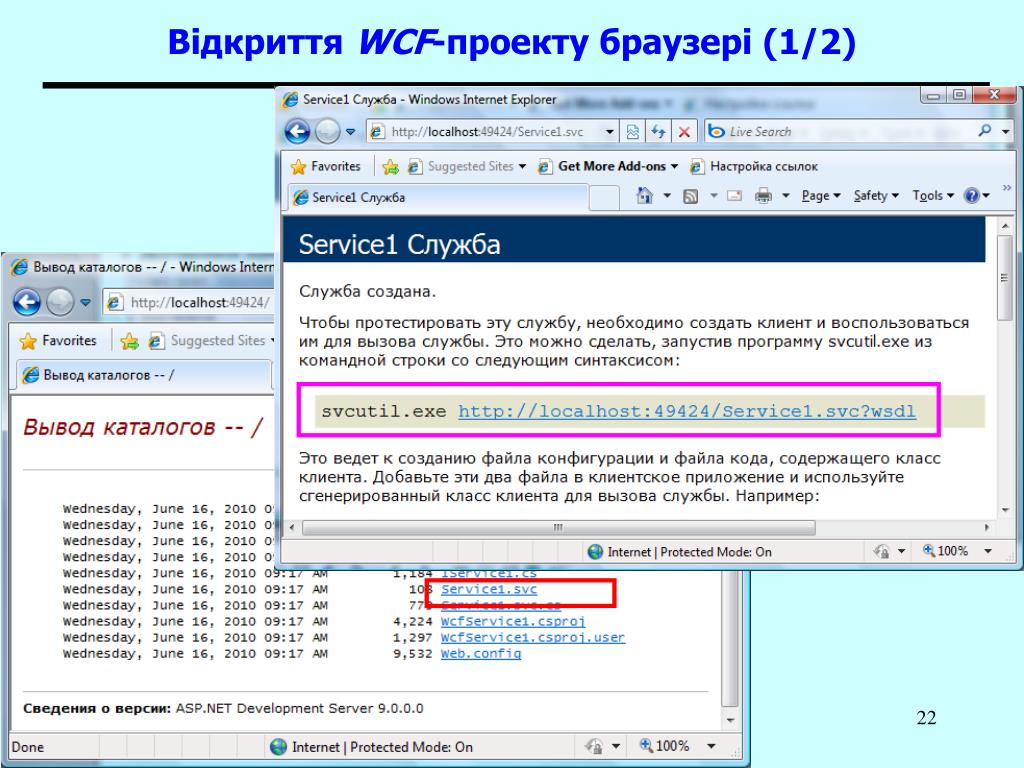Go forward in the Service1 Служба window

[327, 131]
